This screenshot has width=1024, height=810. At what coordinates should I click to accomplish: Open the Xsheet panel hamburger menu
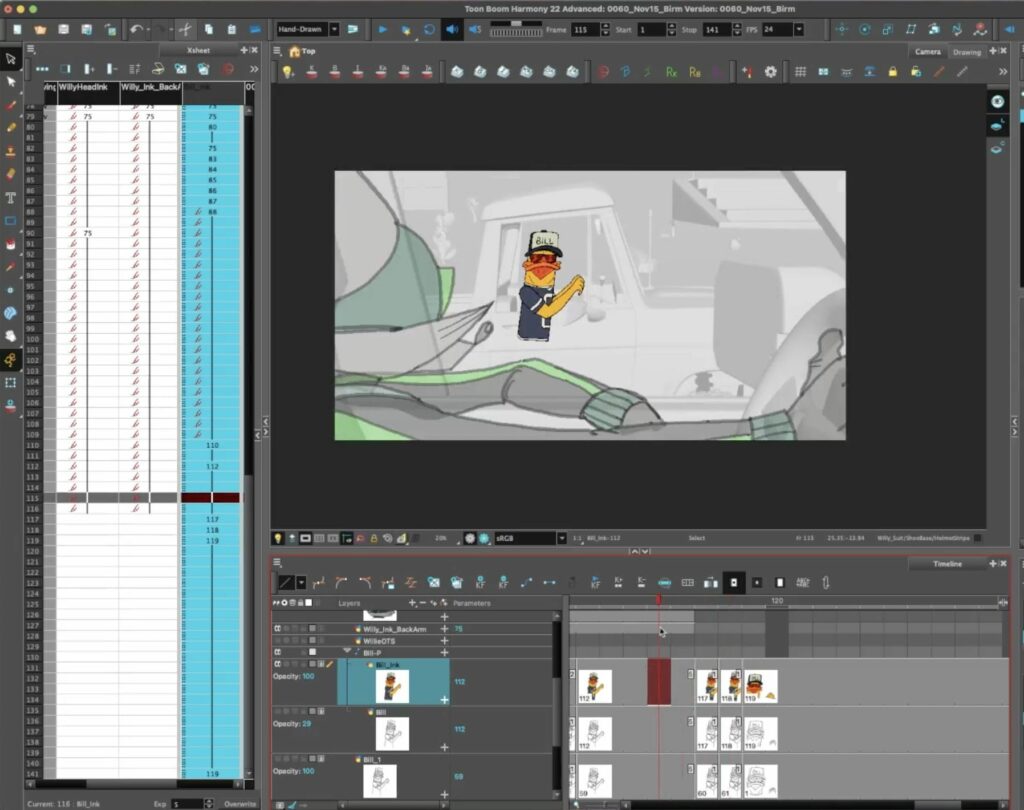tap(31, 50)
